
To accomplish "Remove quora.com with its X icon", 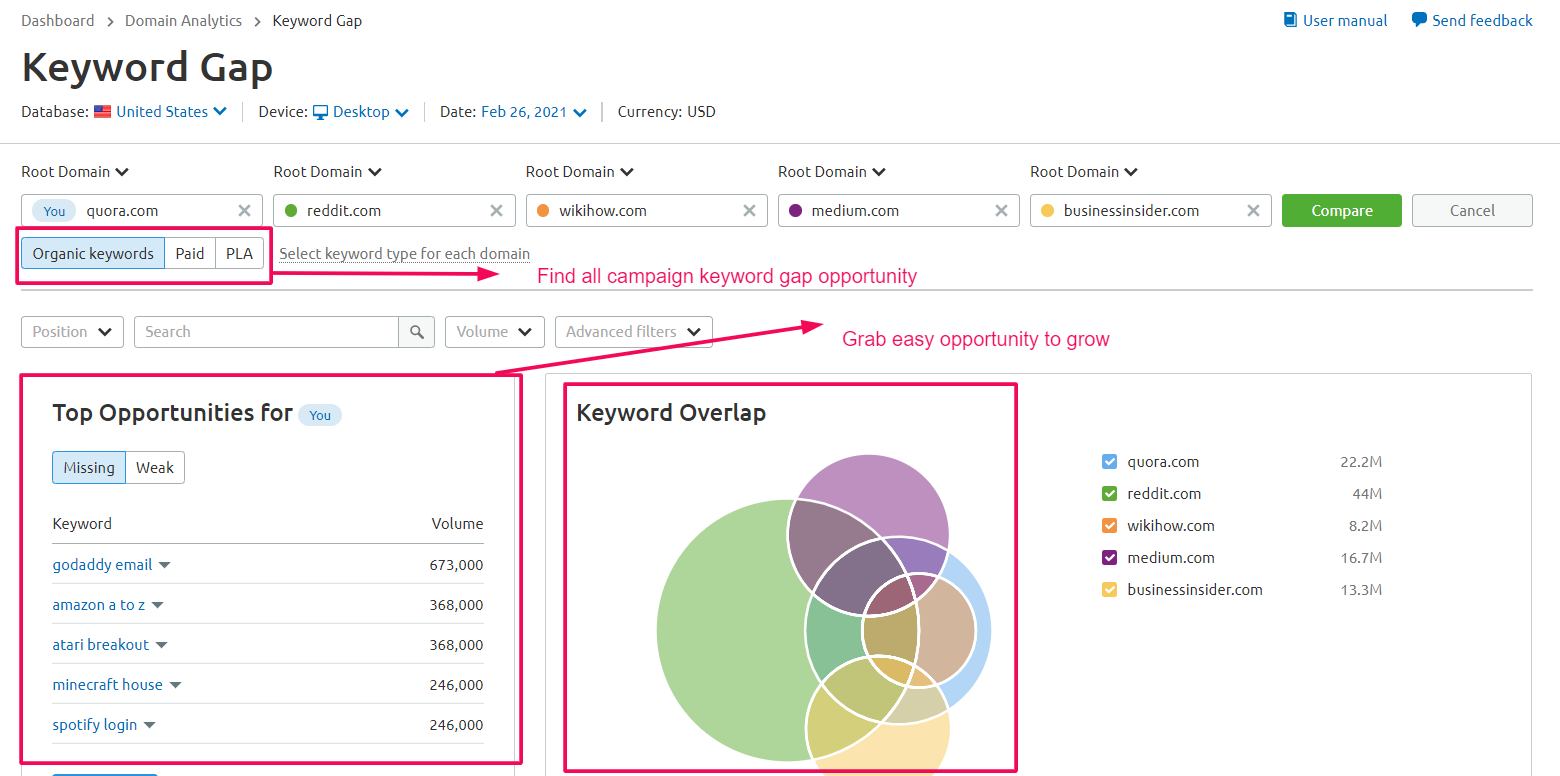I will 244,211.
